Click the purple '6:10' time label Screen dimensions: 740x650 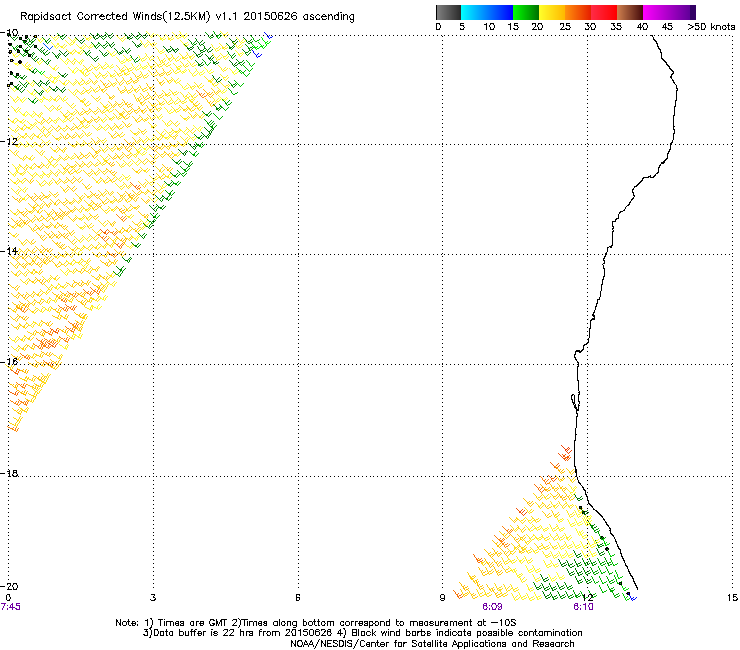coord(583,607)
